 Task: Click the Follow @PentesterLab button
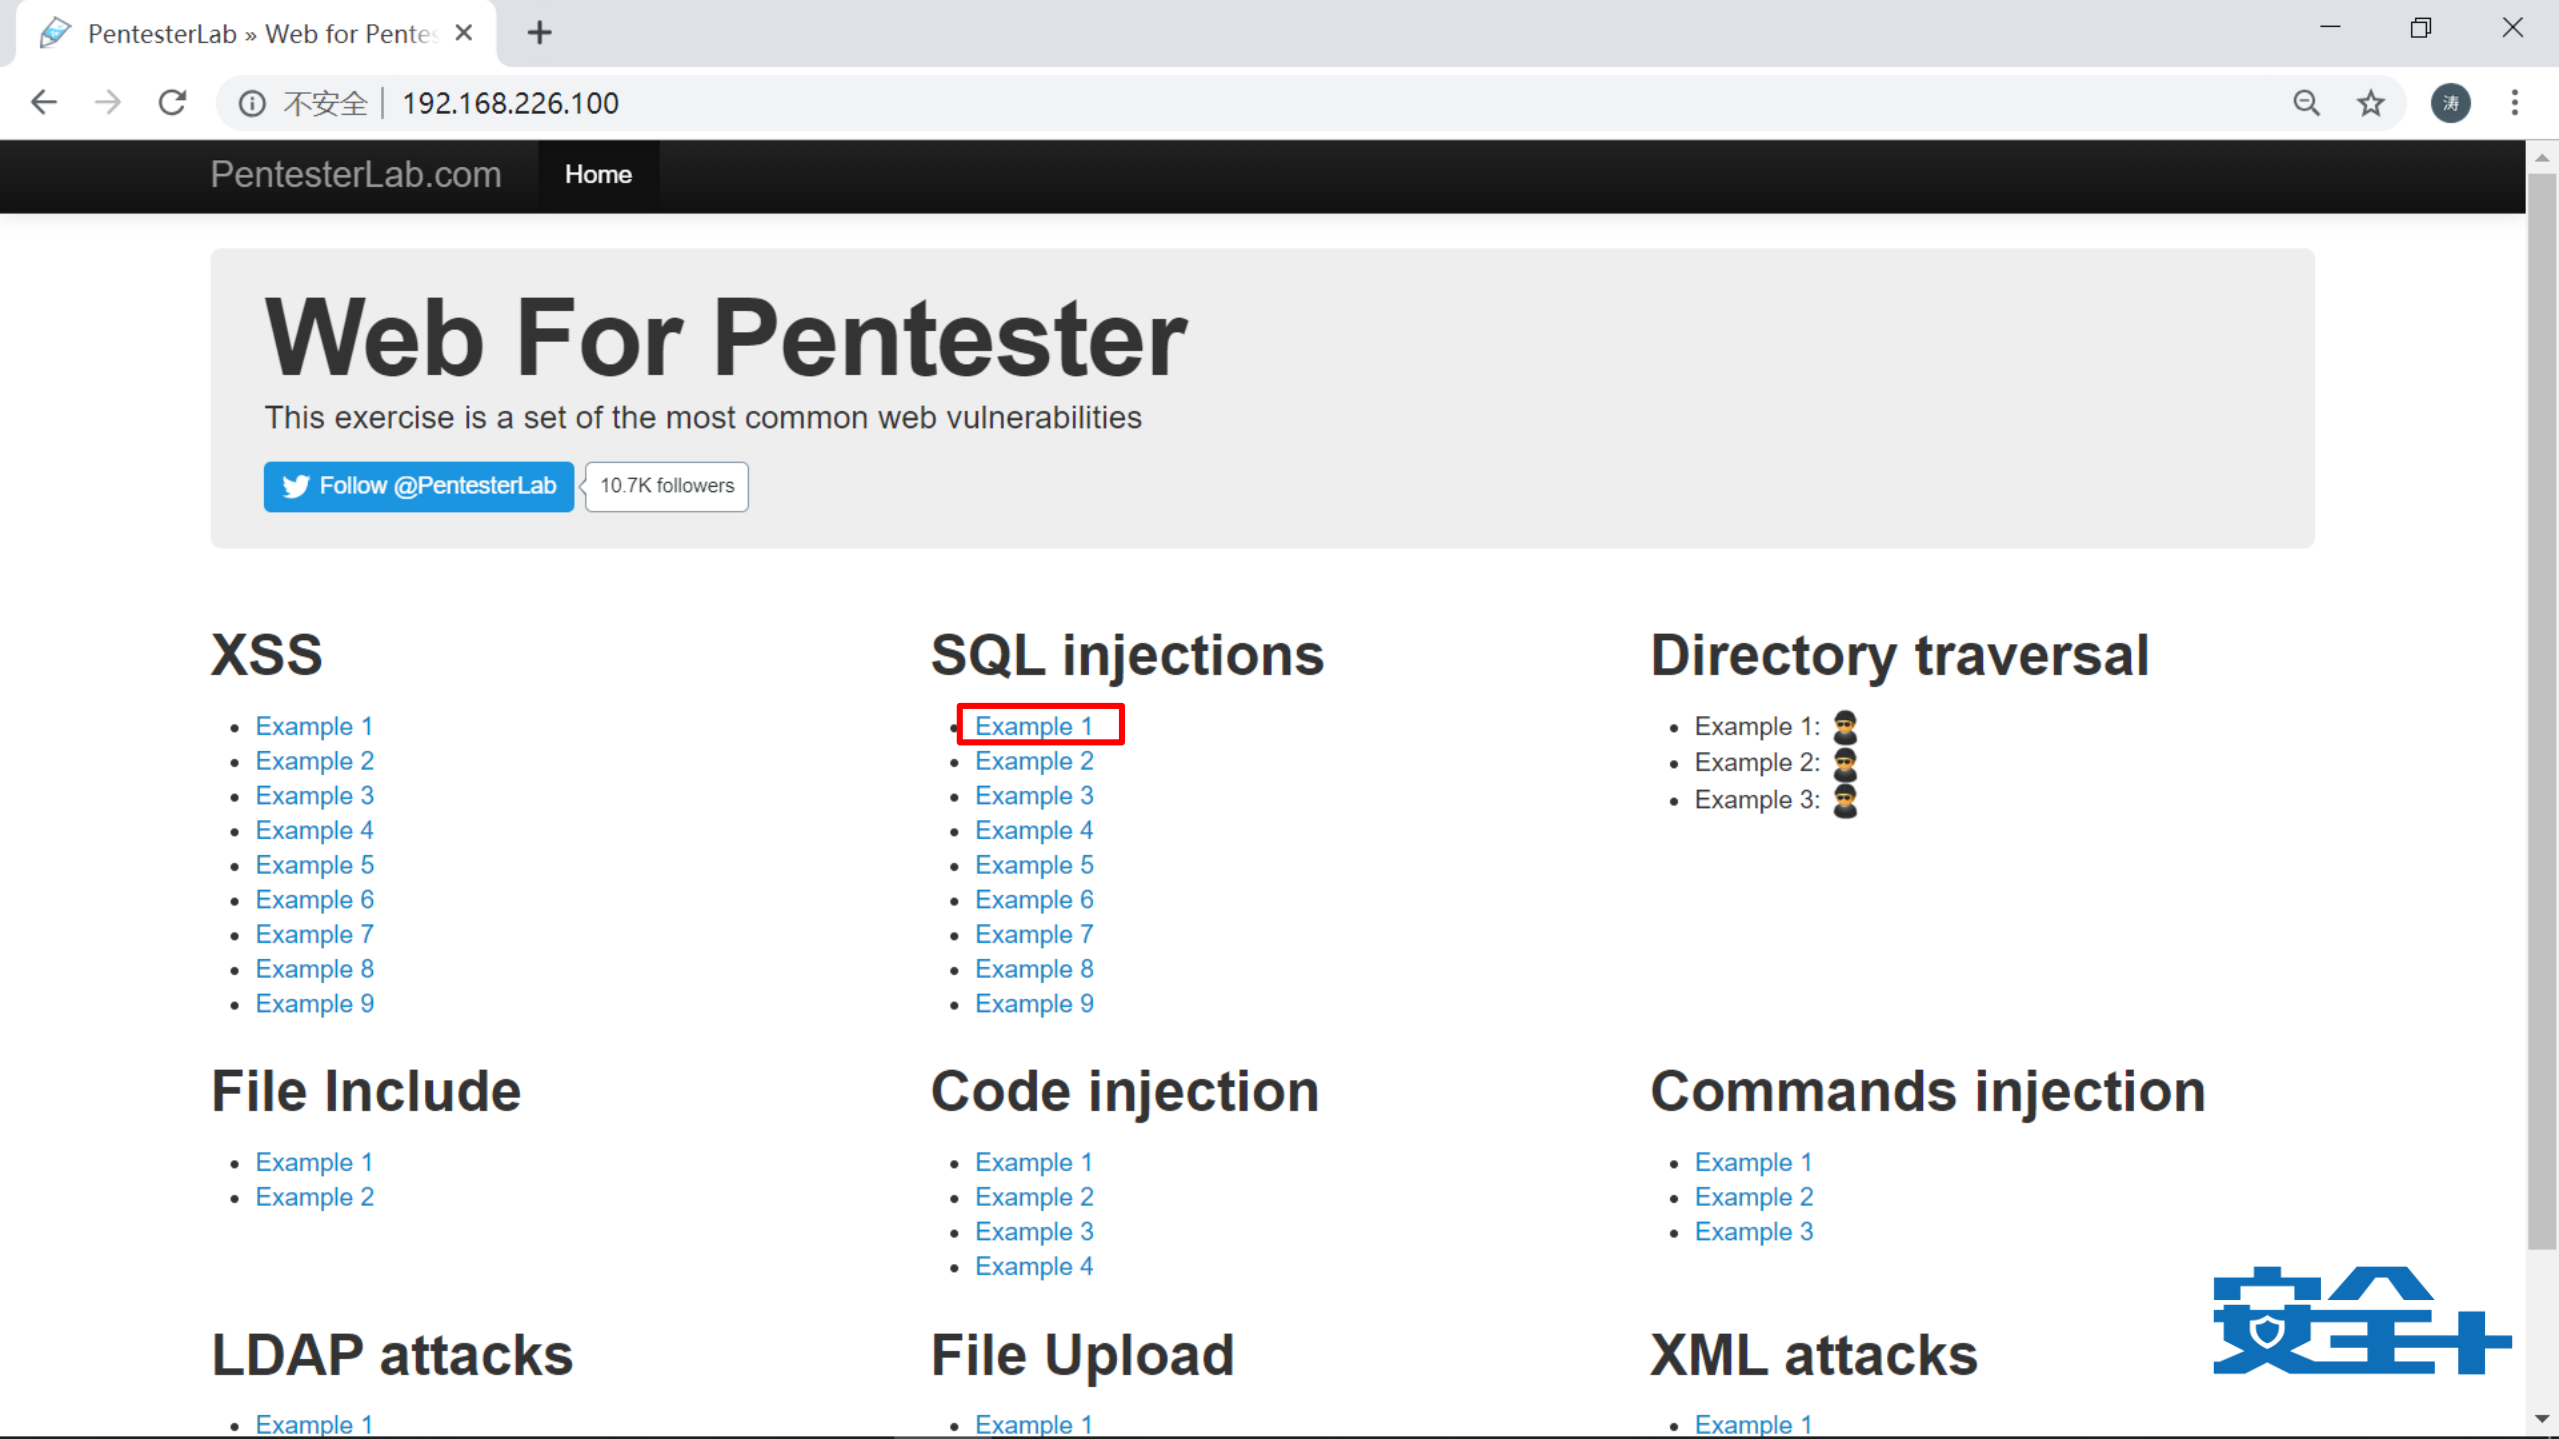pyautogui.click(x=418, y=486)
